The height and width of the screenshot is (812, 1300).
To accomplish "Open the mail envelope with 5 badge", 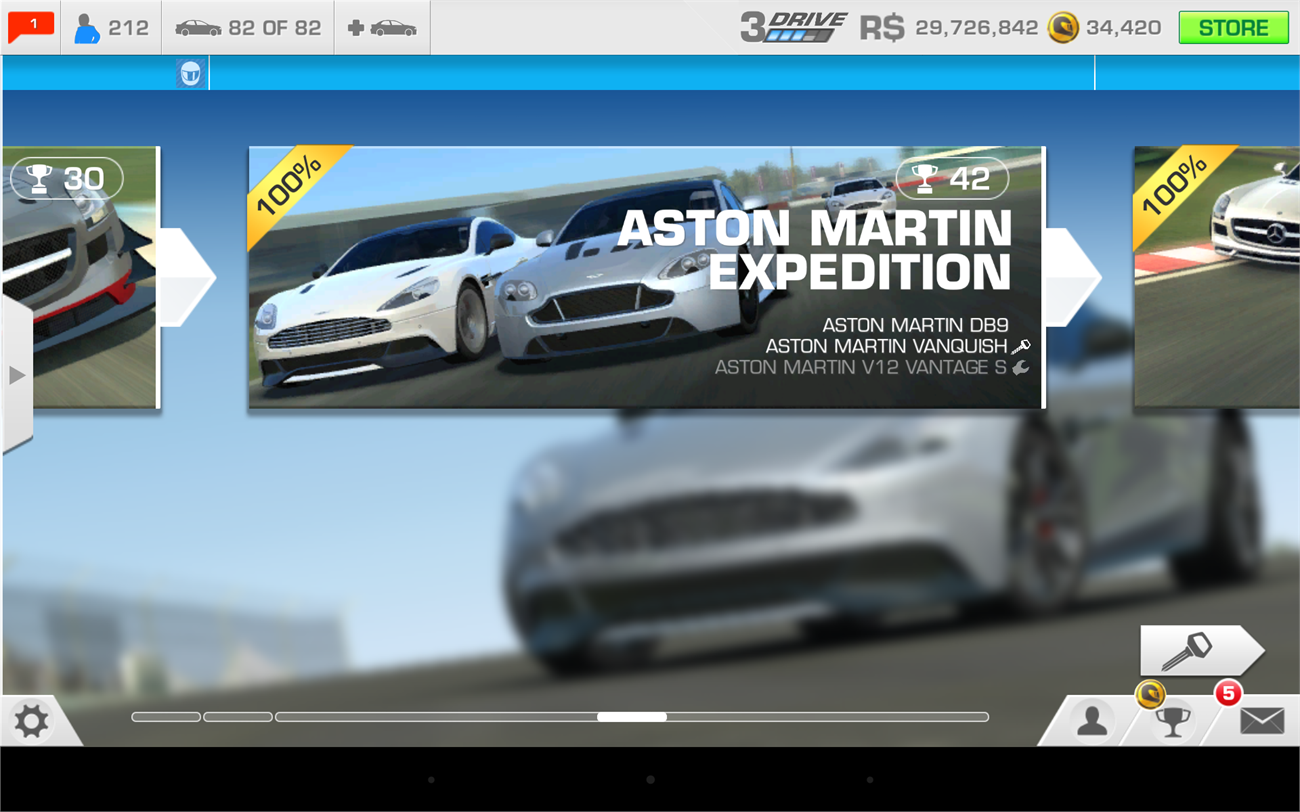I will point(1261,721).
